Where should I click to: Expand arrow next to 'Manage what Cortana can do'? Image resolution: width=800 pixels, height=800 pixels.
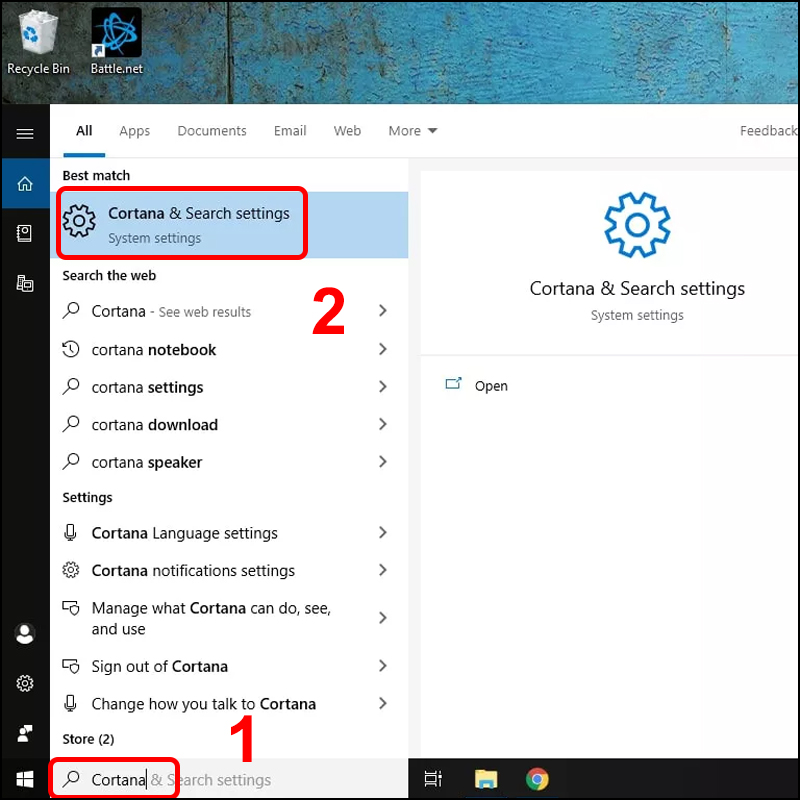(x=383, y=618)
